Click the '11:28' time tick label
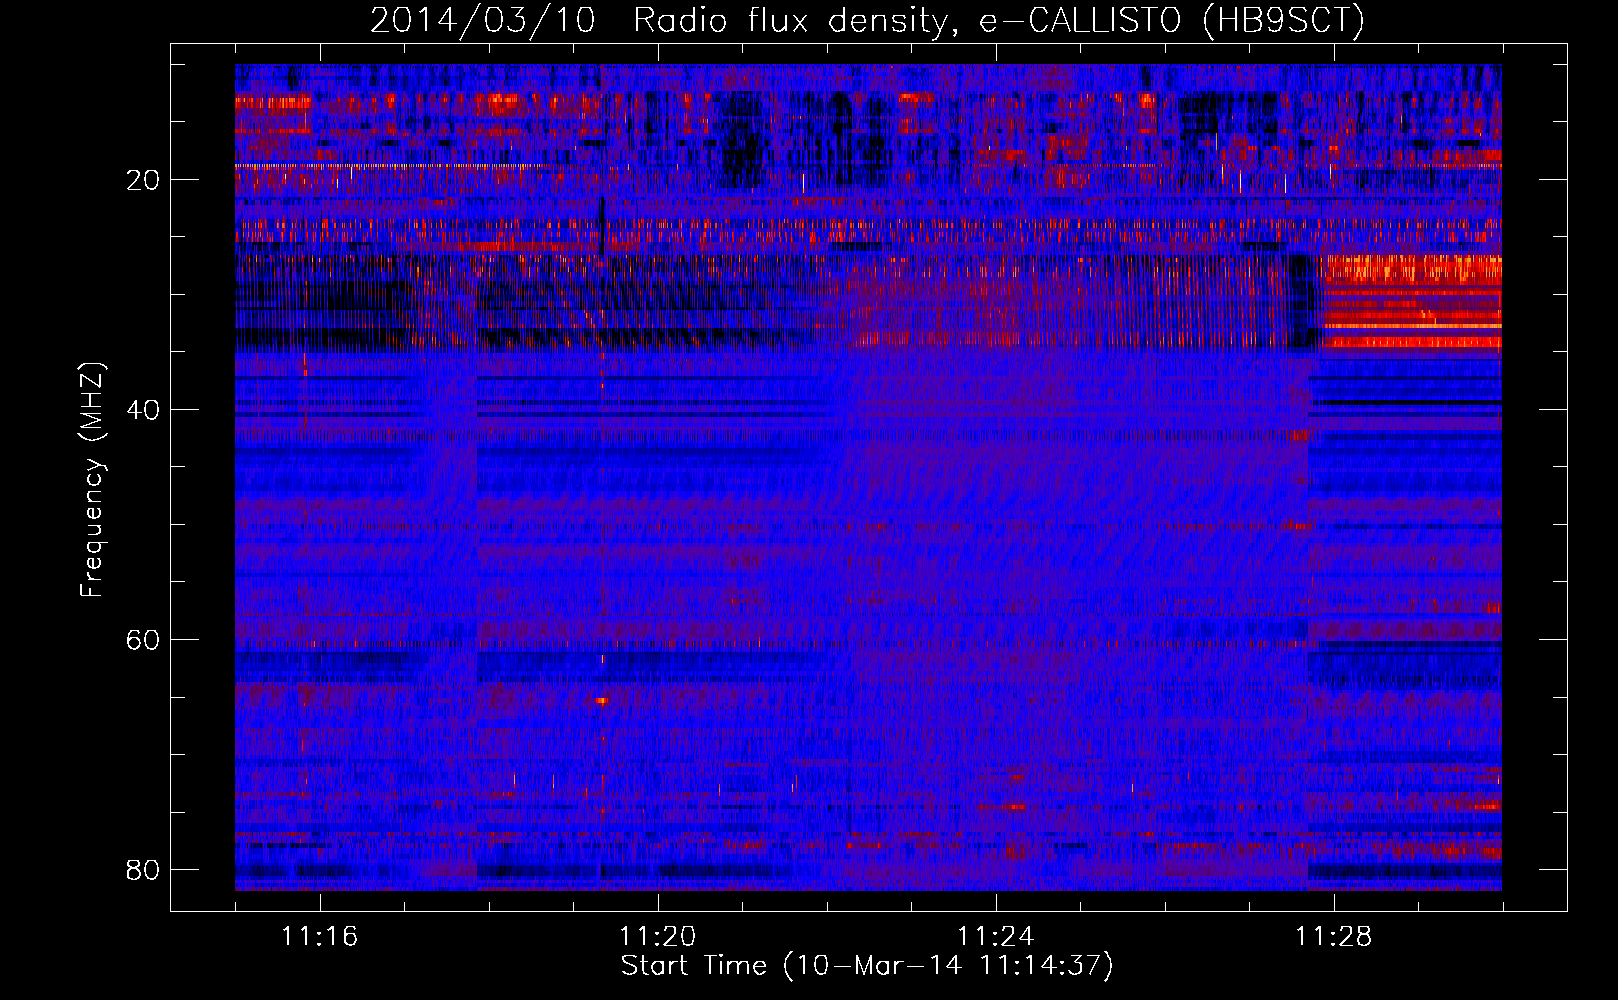 coord(1333,937)
